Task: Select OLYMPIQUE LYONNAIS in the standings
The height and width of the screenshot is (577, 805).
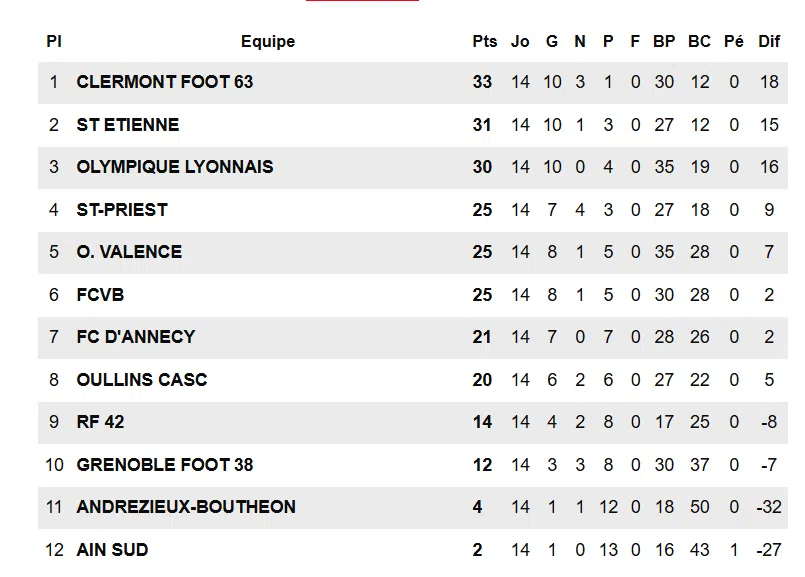Action: tap(175, 167)
